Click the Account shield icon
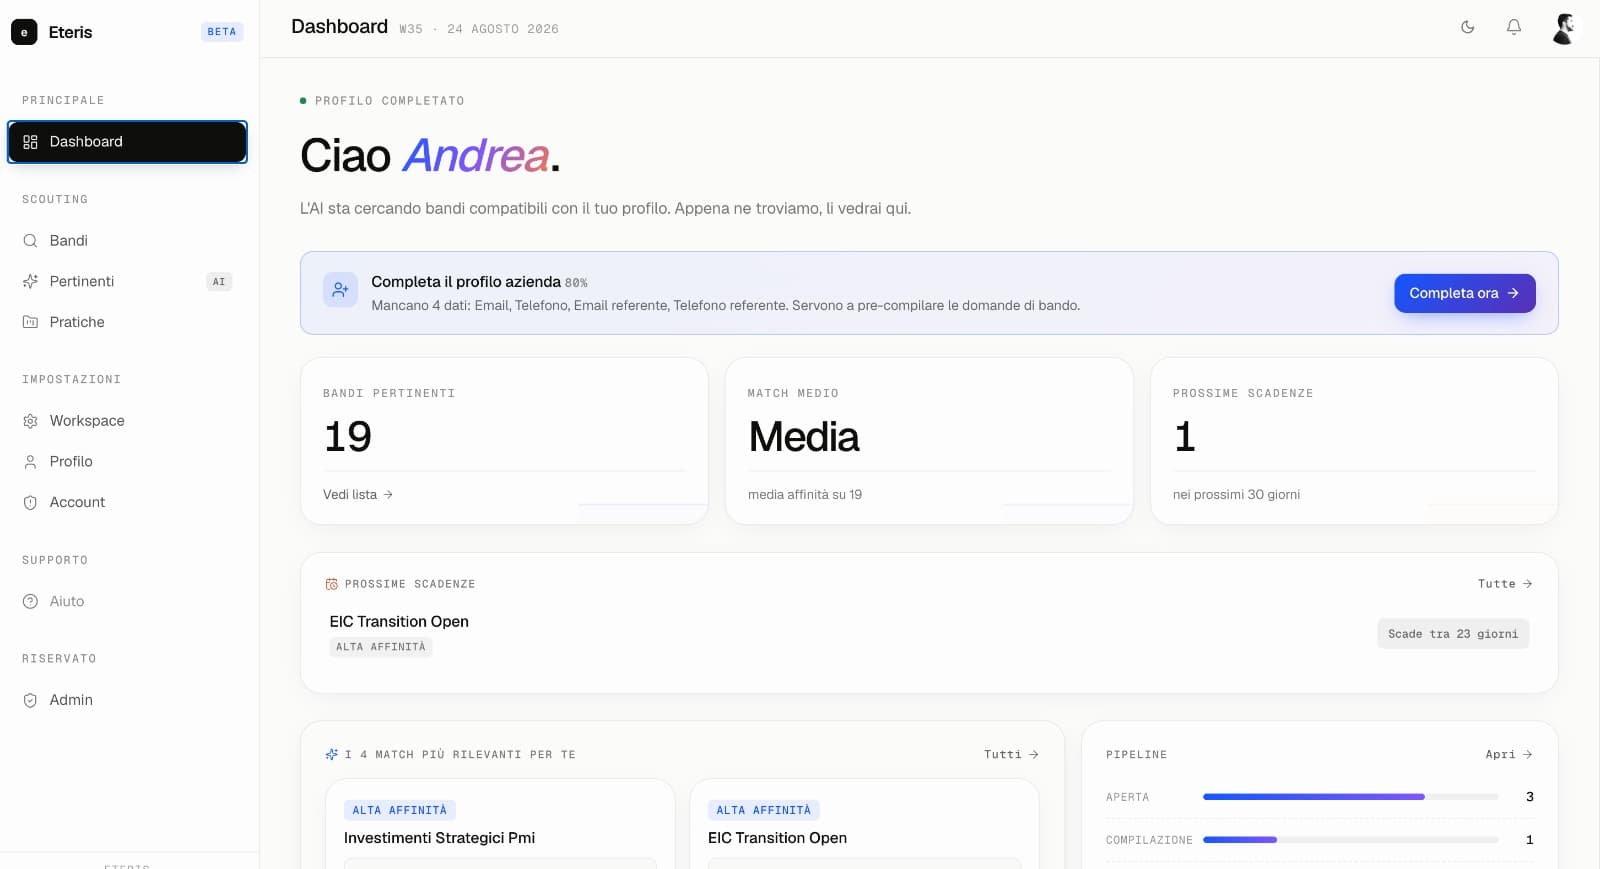 click(x=30, y=503)
